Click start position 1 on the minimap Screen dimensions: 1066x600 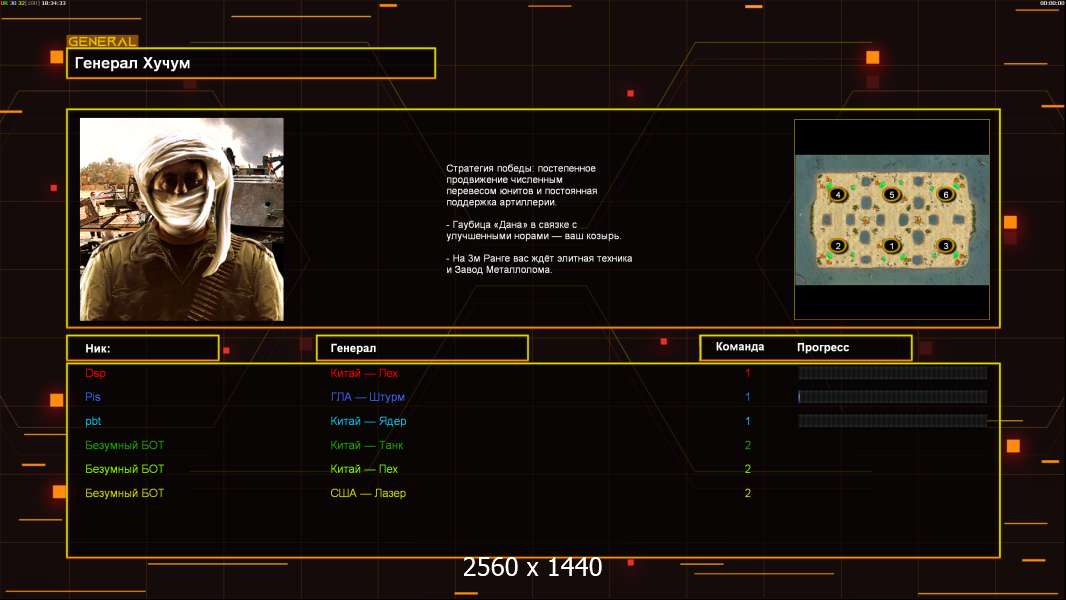point(891,245)
